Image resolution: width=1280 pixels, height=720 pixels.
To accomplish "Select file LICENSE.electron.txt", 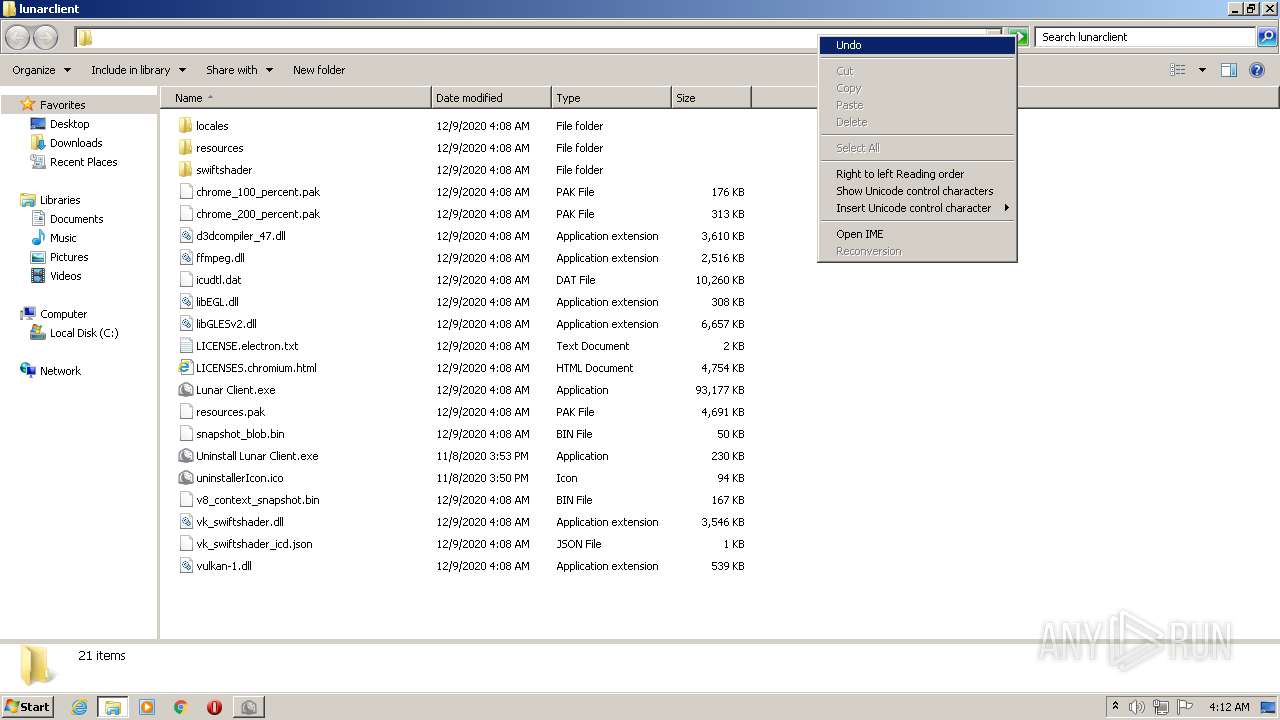I will click(x=247, y=346).
